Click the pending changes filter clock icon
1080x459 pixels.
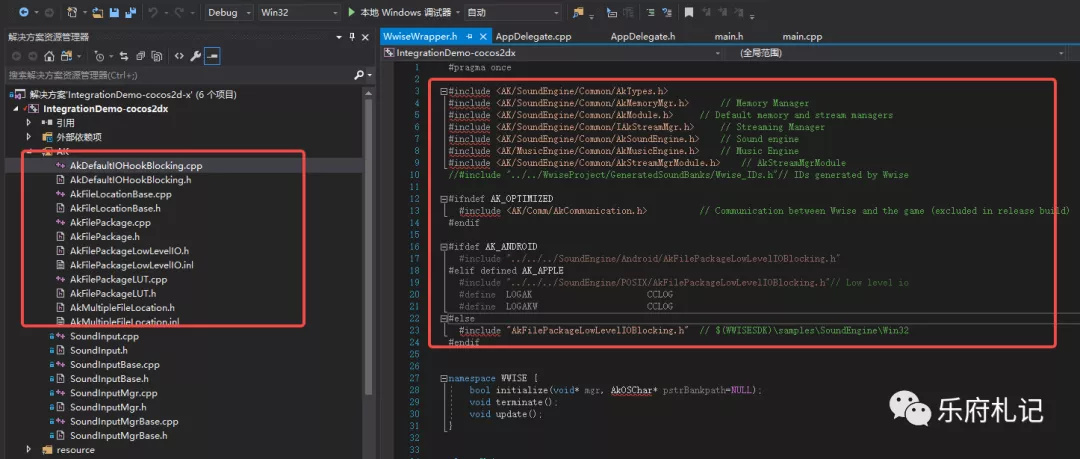[99, 57]
